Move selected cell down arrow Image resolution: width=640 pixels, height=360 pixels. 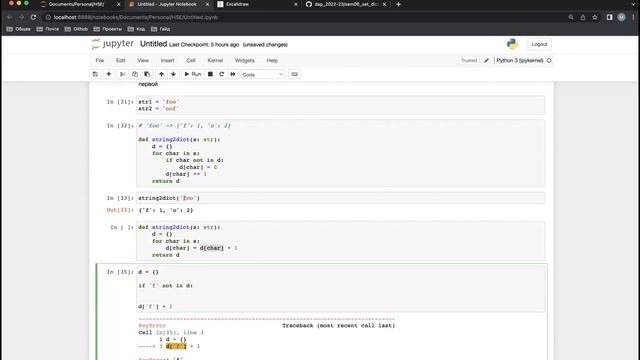coord(173,74)
